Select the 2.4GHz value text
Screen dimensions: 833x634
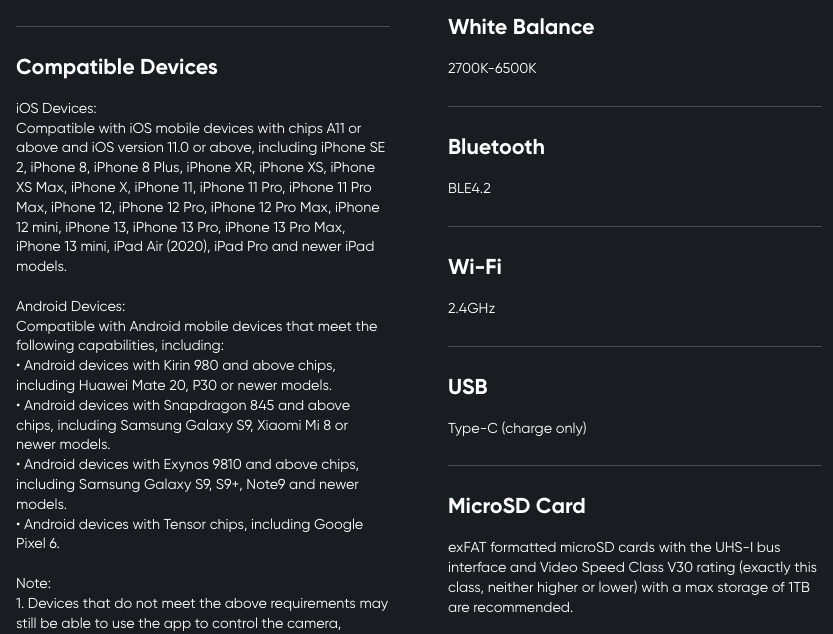pyautogui.click(x=471, y=309)
